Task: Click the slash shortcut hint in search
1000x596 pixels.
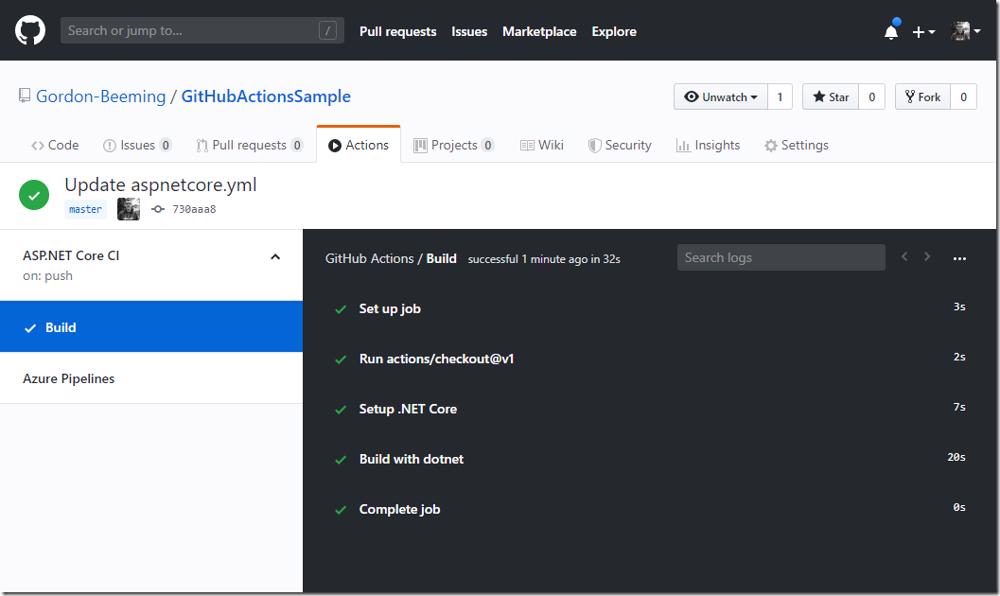Action: [328, 31]
